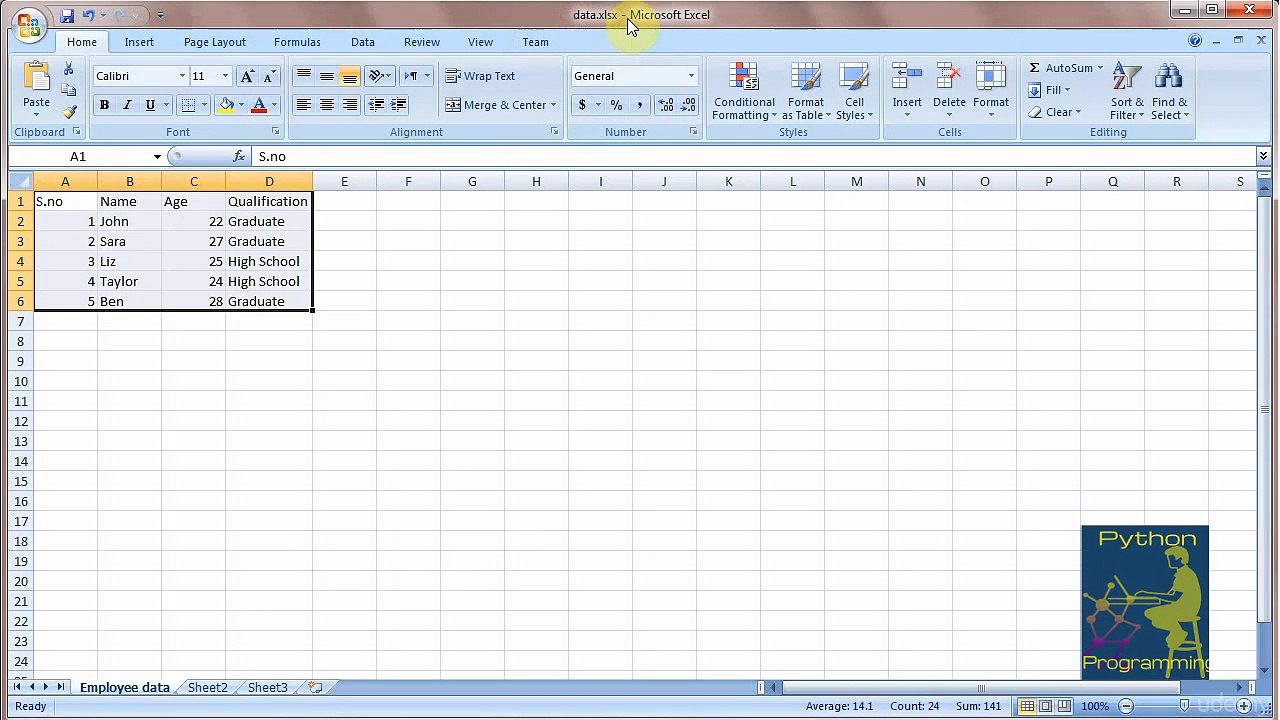Expand the General number format dropdown

(x=690, y=76)
